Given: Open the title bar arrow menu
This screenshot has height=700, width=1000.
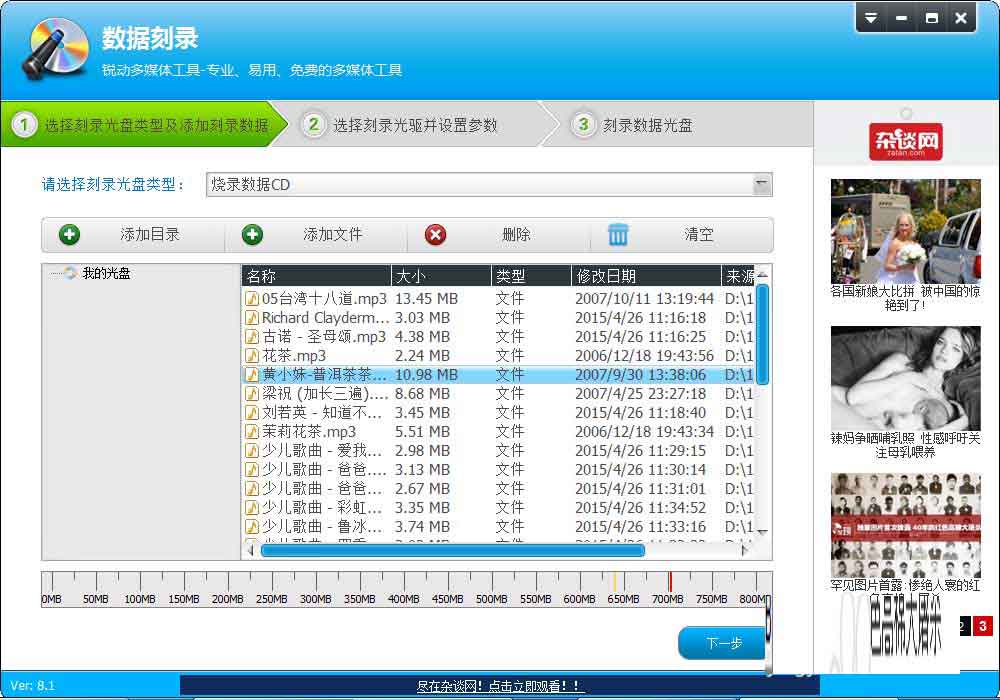Looking at the screenshot, I should (x=873, y=17).
